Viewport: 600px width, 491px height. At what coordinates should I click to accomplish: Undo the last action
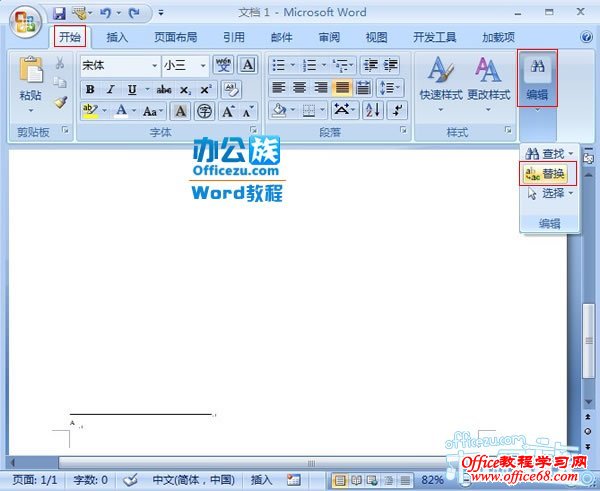[x=105, y=14]
